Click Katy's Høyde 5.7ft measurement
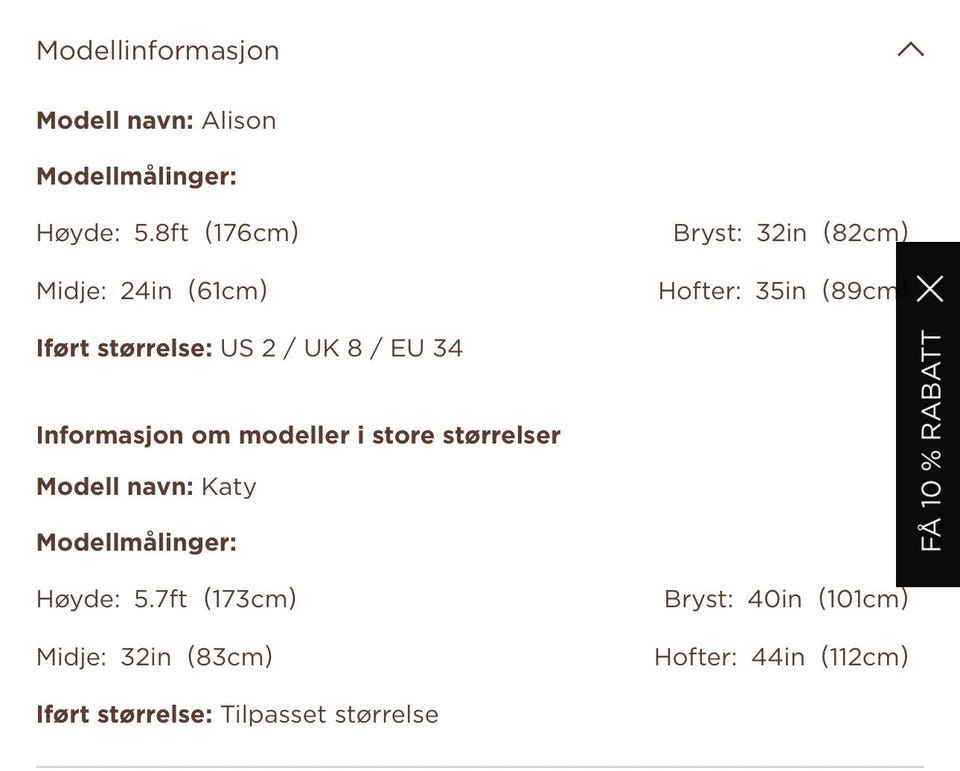 tap(167, 598)
